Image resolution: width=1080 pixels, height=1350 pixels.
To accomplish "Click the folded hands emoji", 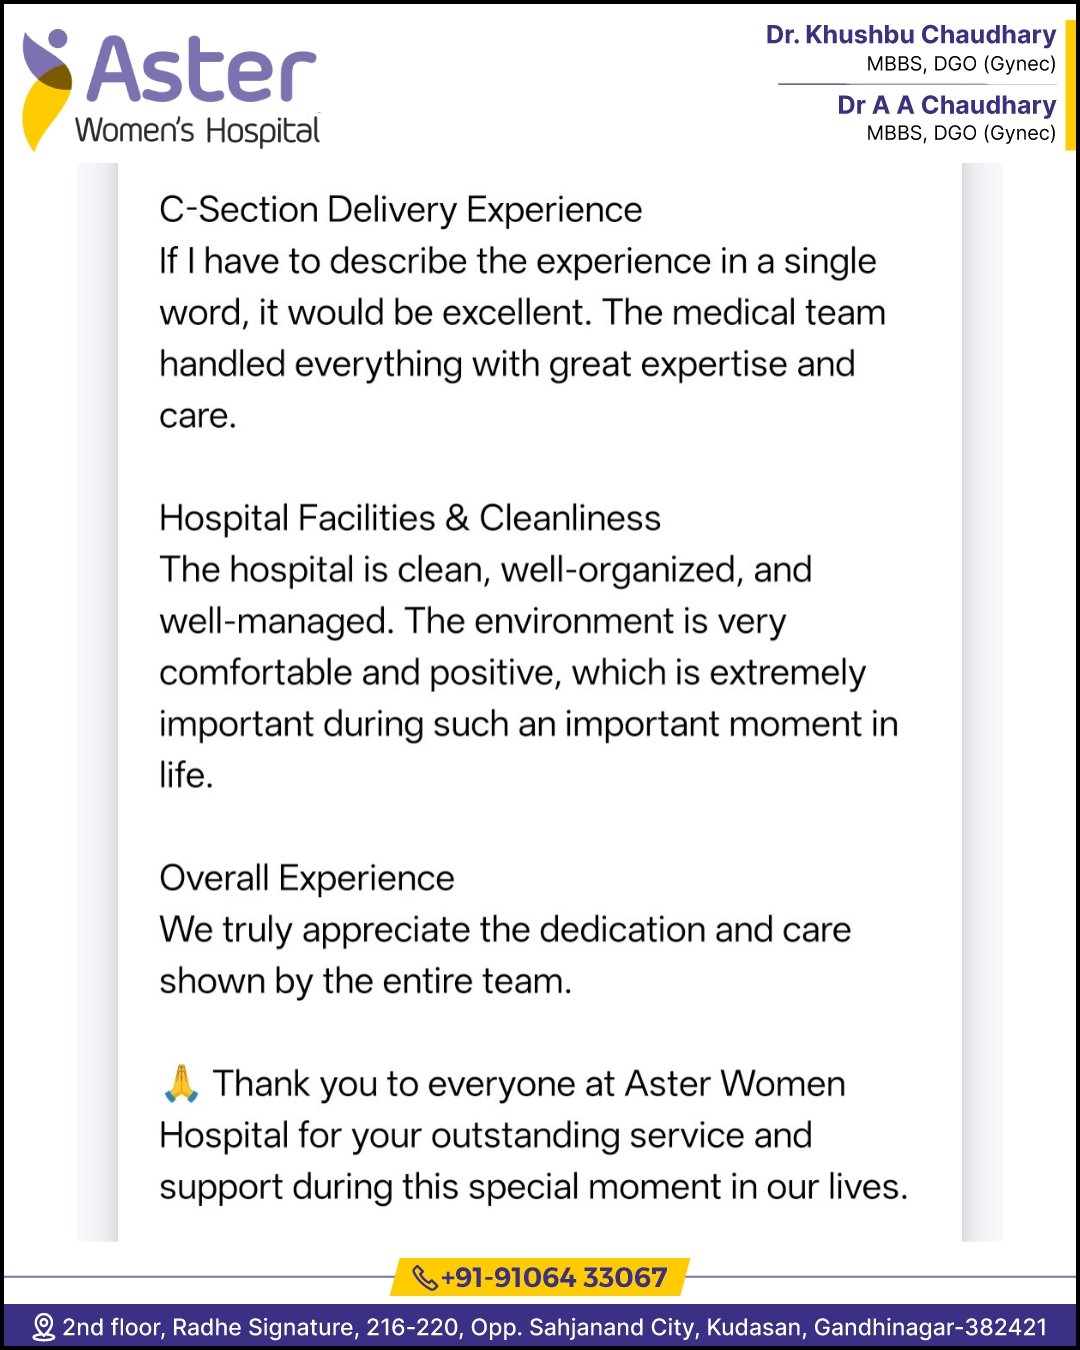I will pos(181,1084).
